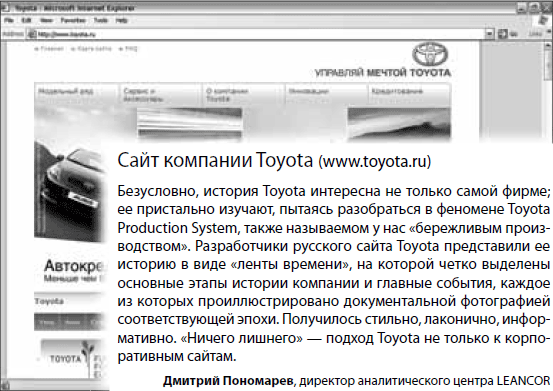Click the Go arrow button
553x391 pixels.
pyautogui.click(x=503, y=34)
